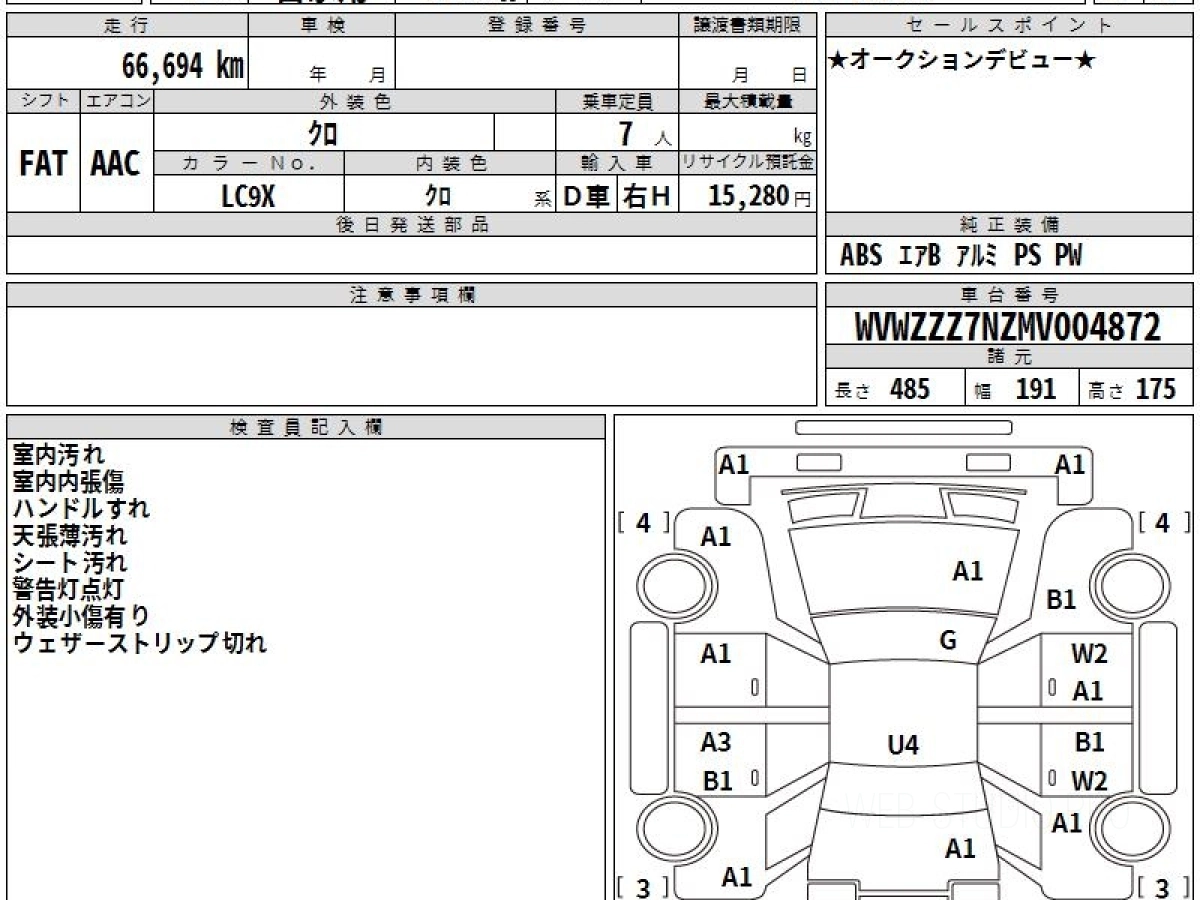Select the width value 幅 191
1200x900 pixels.
click(x=1014, y=390)
